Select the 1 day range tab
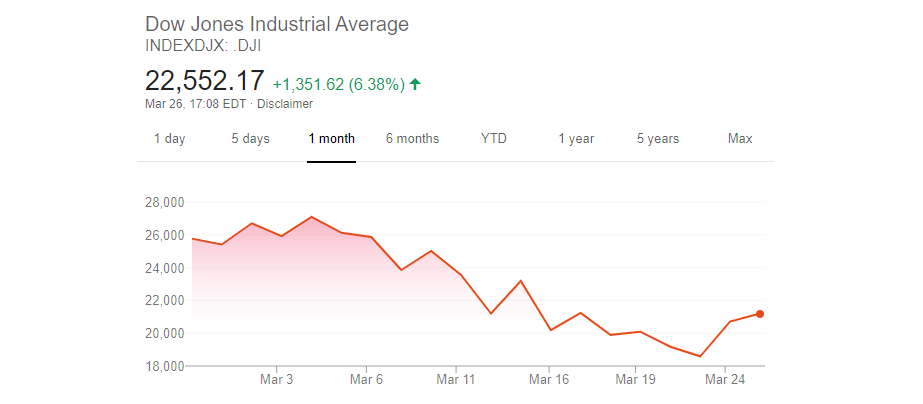 169,139
